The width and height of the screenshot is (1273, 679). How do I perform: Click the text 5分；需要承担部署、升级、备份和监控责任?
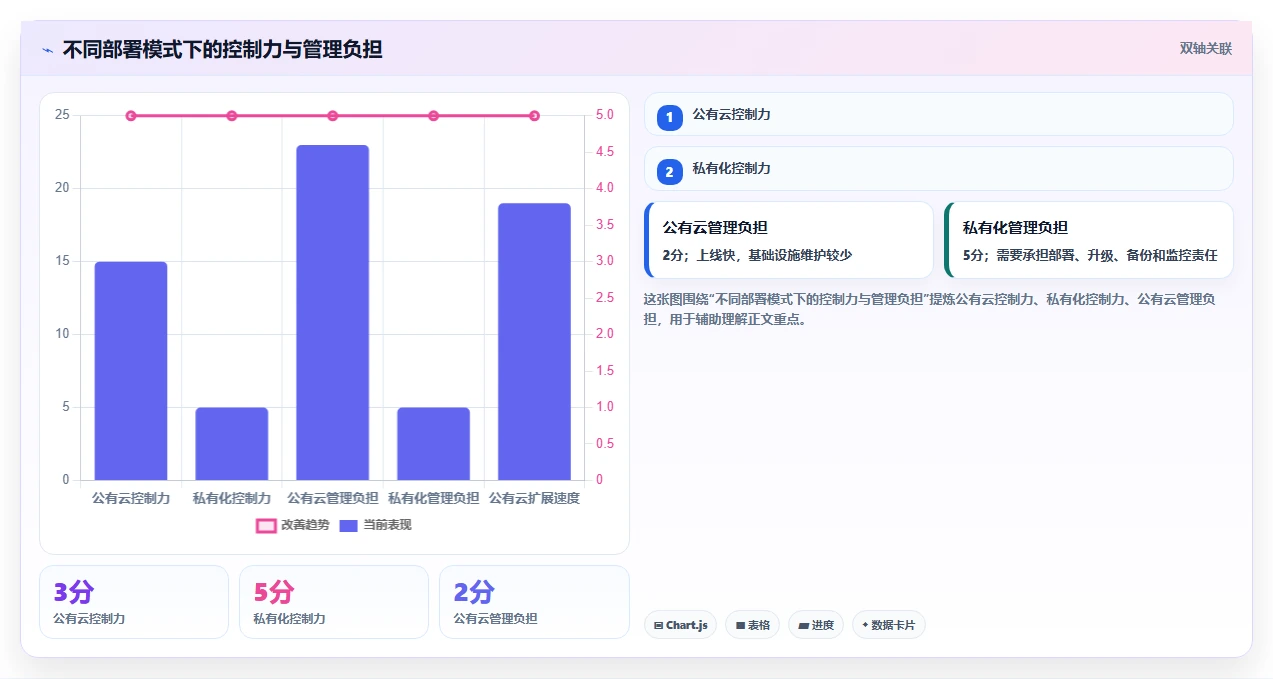(x=1090, y=255)
